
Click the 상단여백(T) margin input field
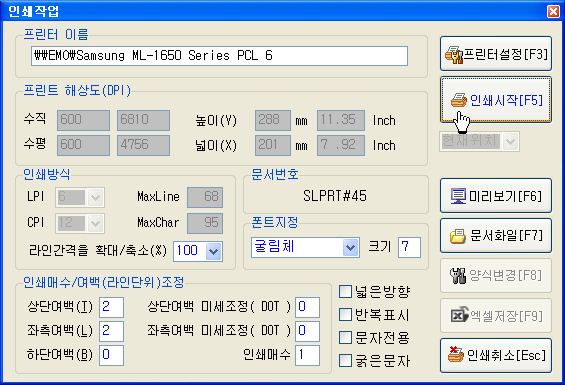pos(112,307)
